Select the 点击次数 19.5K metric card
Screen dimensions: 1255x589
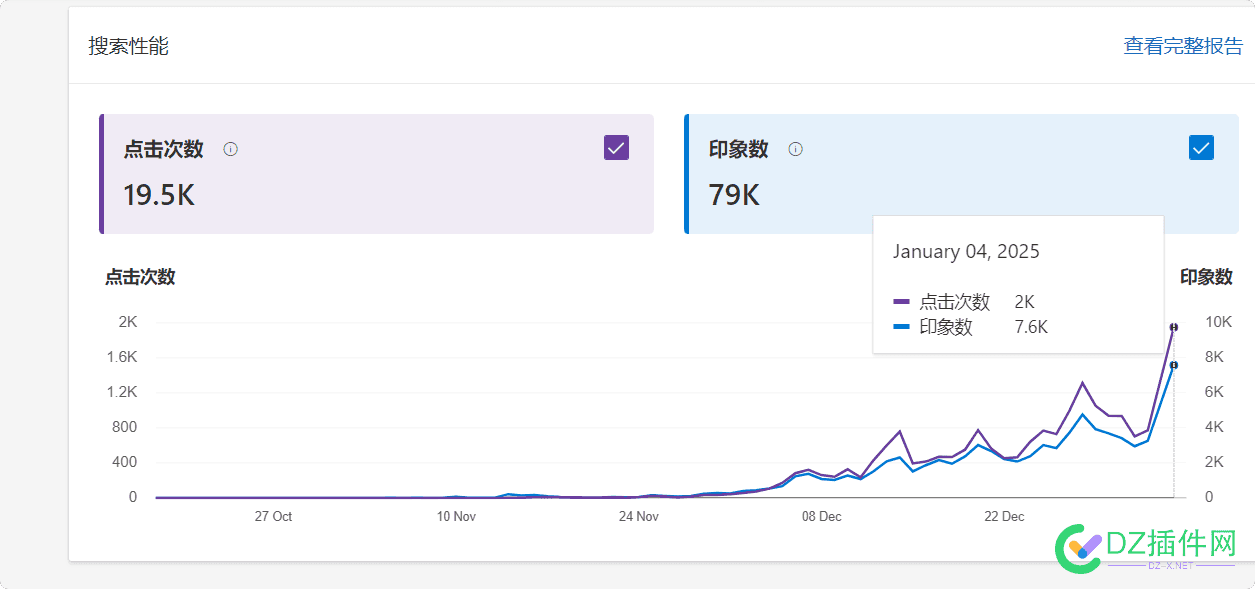click(375, 174)
